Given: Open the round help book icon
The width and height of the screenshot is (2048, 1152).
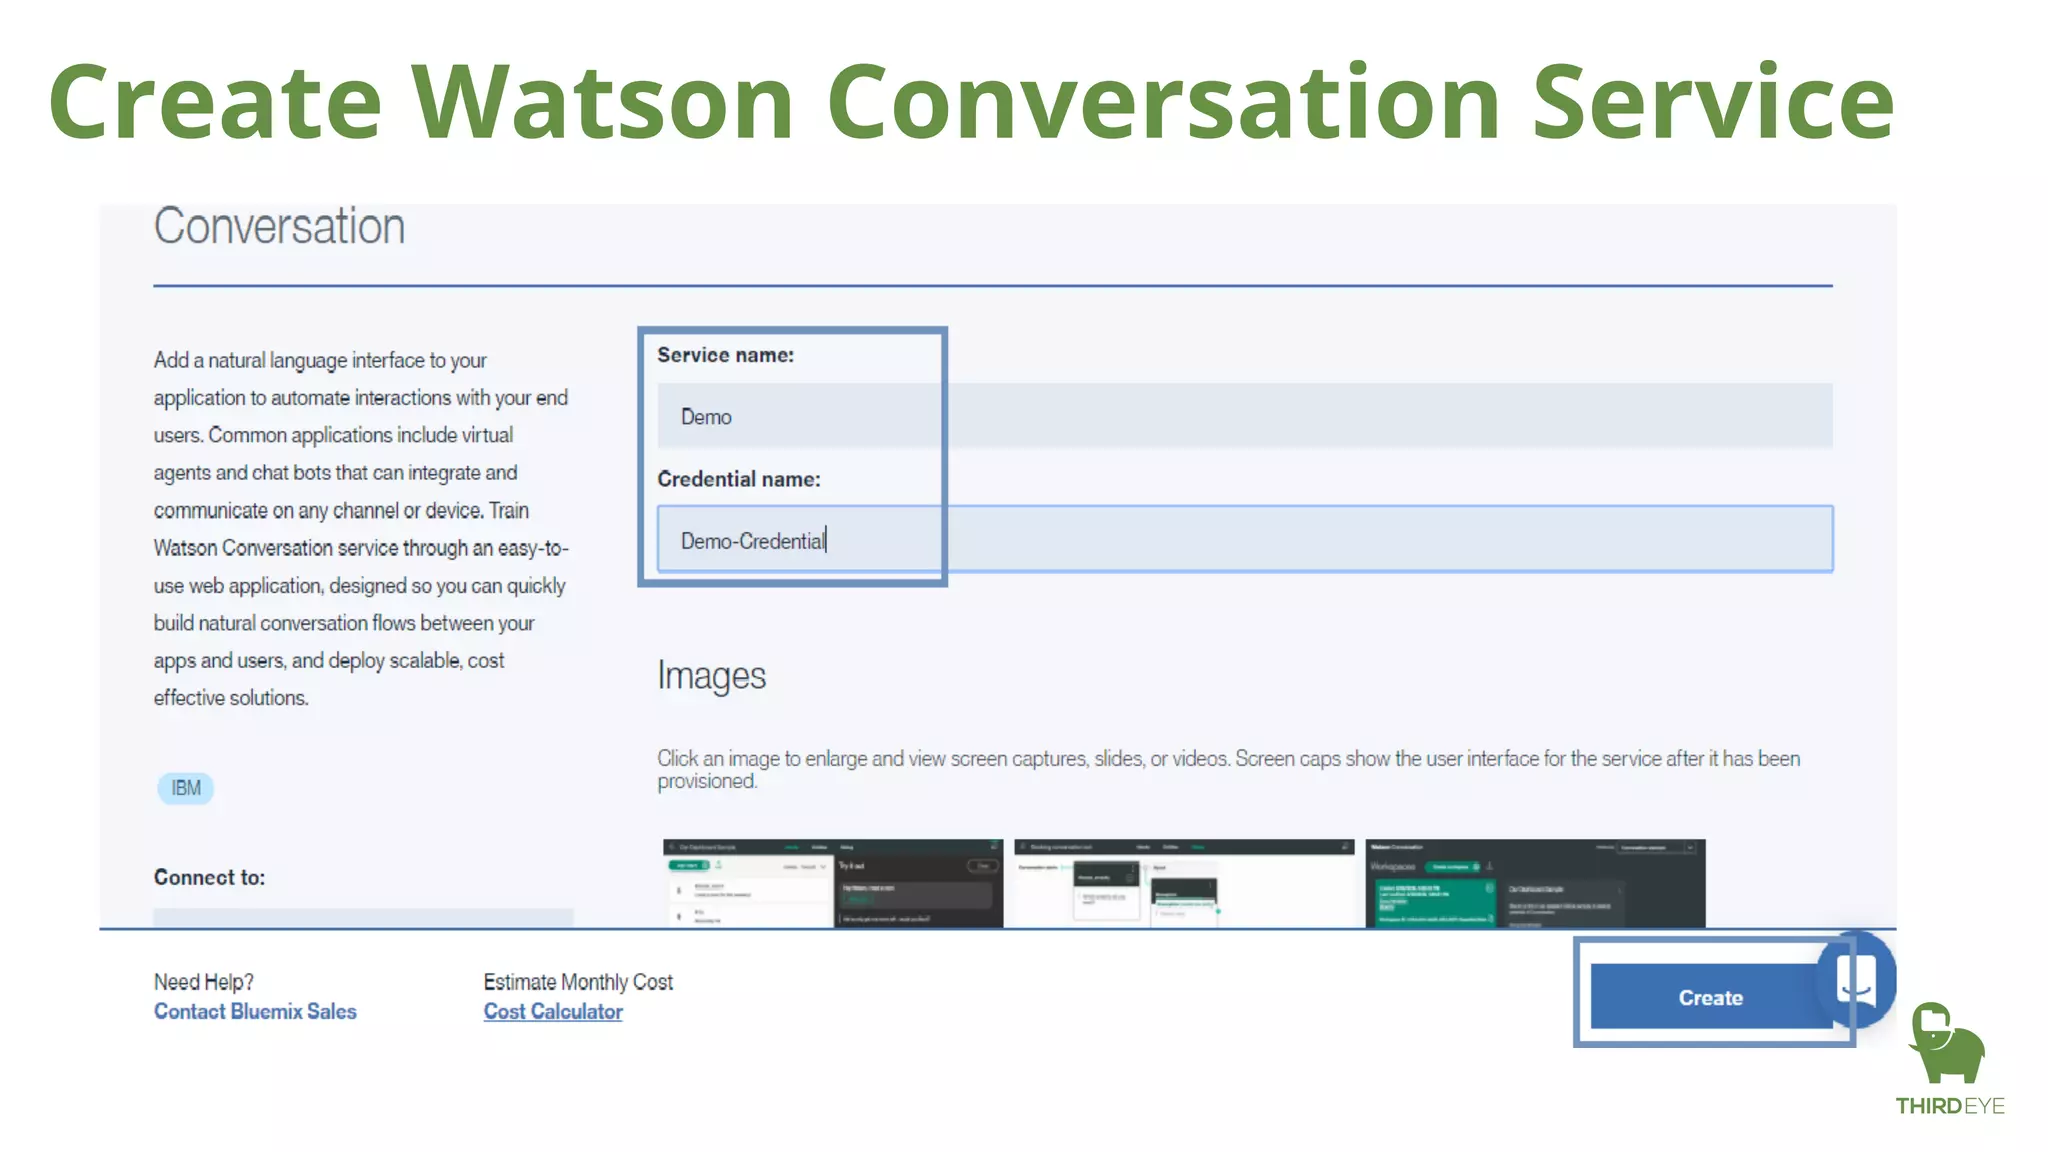Looking at the screenshot, I should [x=1857, y=980].
